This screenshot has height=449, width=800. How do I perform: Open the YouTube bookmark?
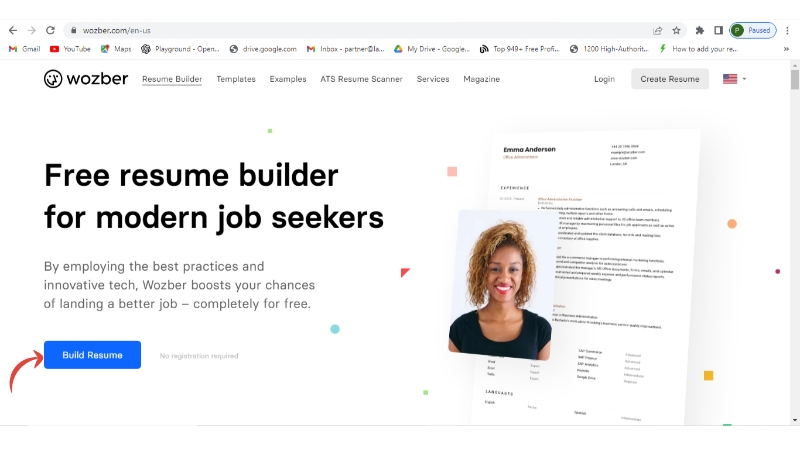(70, 49)
